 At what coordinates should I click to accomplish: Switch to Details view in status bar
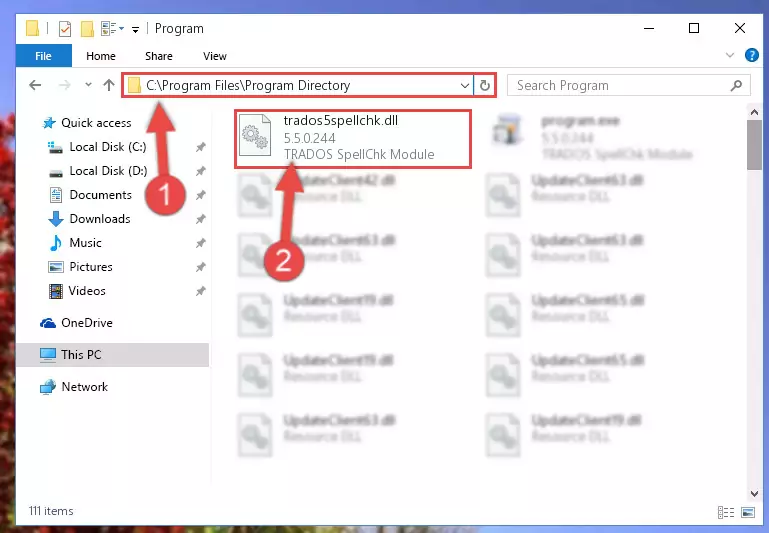point(726,512)
